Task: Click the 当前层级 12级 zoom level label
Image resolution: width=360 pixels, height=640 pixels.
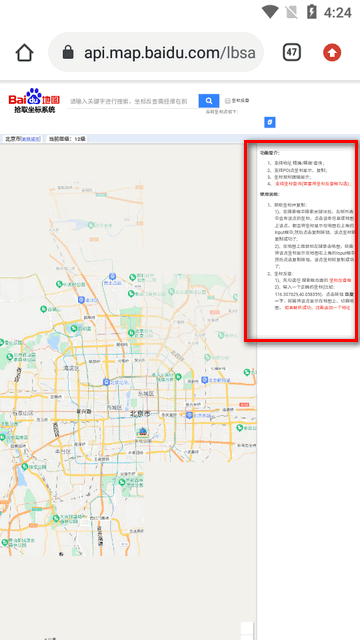Action: tap(67, 139)
